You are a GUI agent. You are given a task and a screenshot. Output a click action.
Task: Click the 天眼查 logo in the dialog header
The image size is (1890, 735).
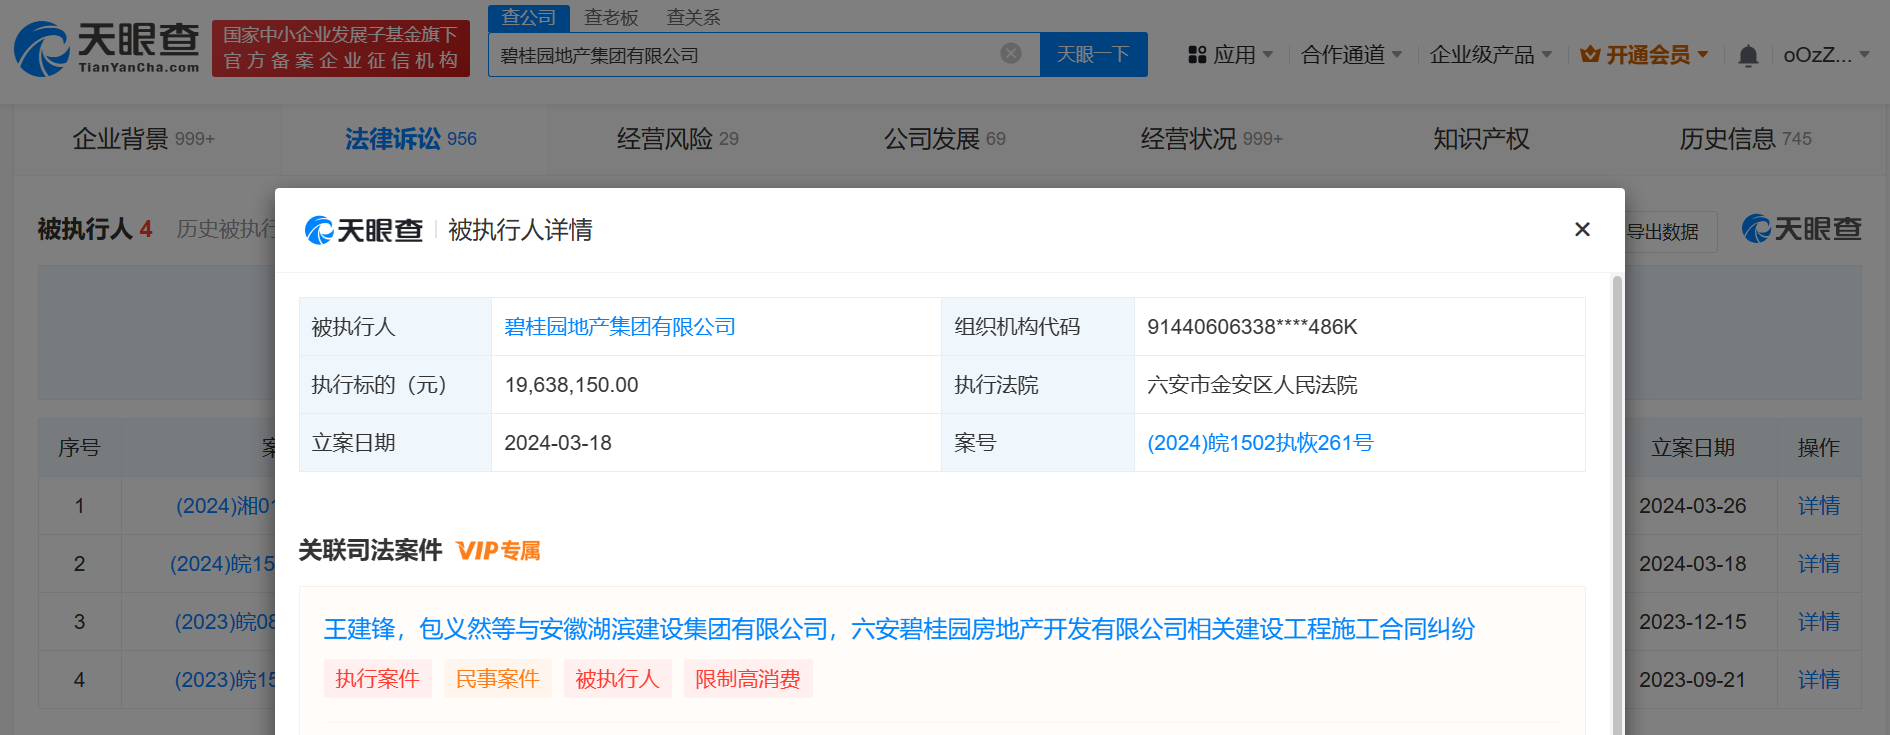point(364,230)
